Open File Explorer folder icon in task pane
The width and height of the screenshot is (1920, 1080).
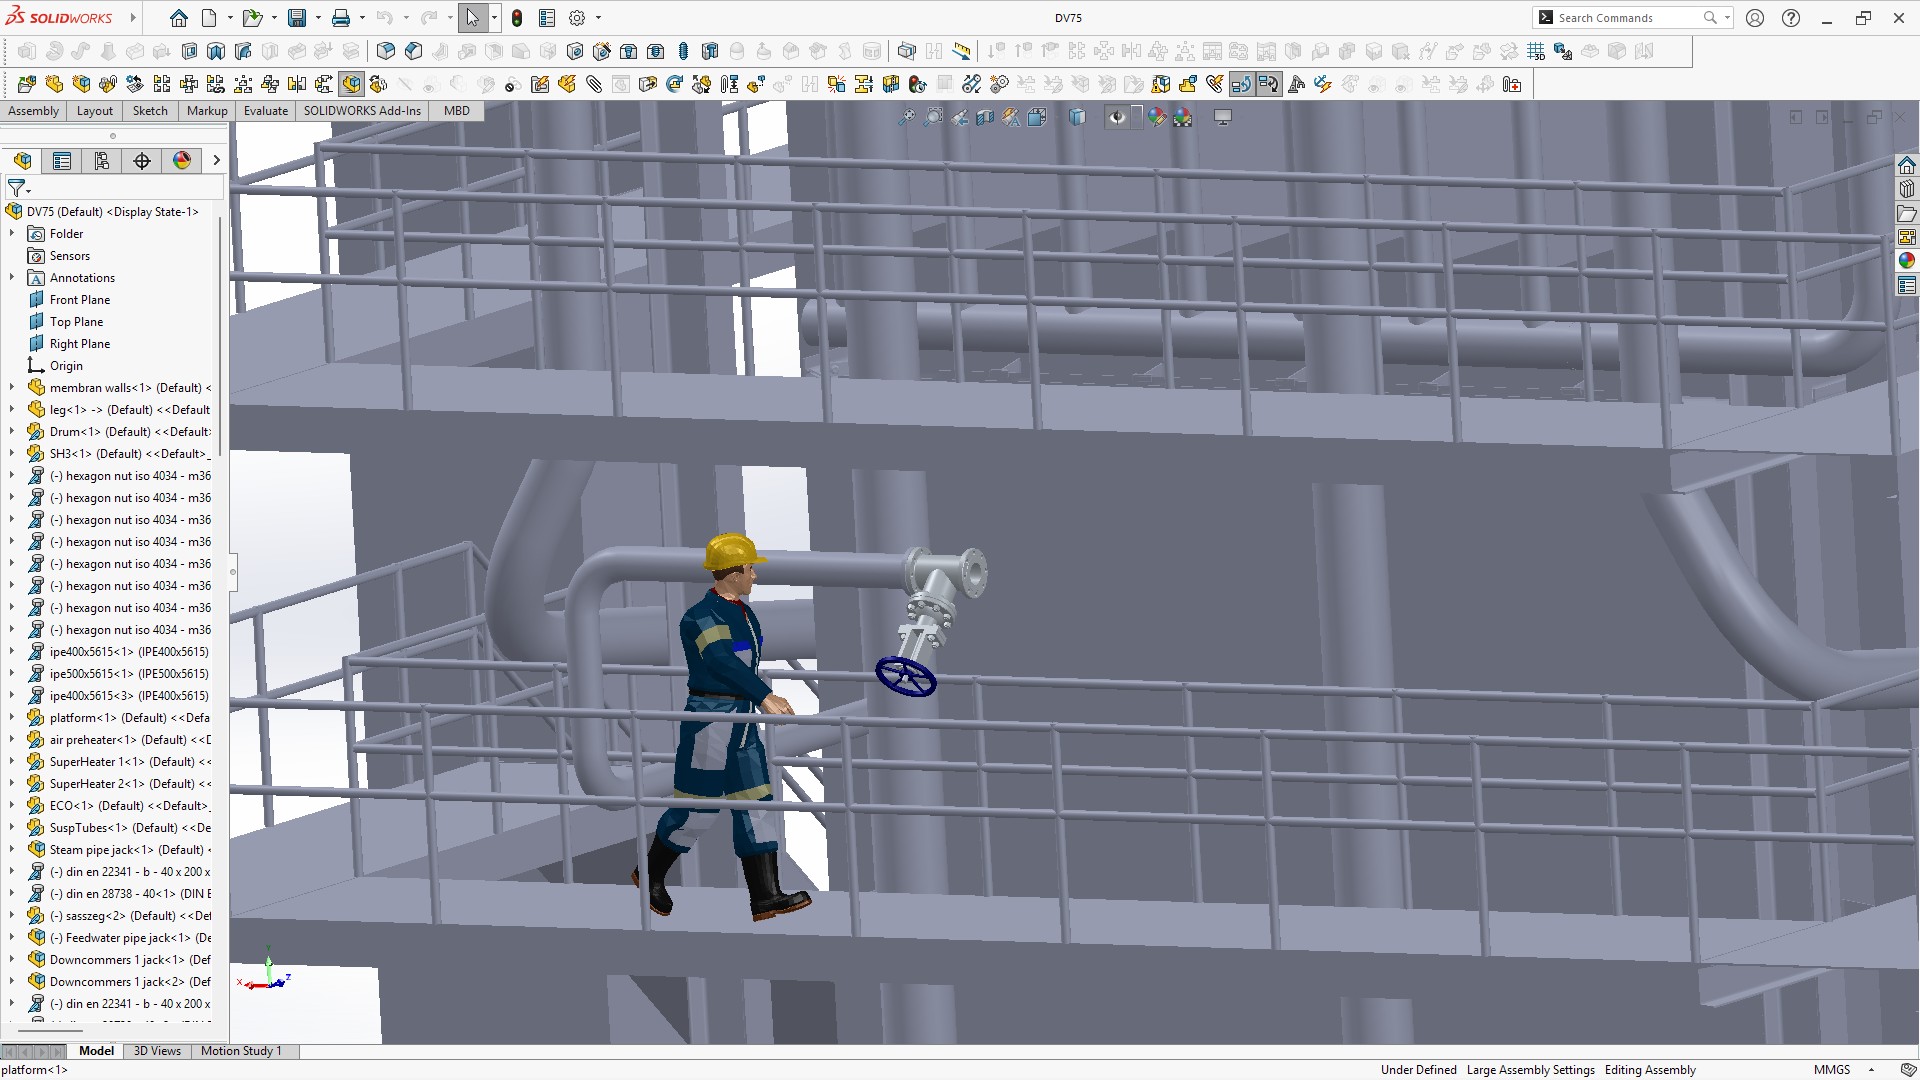pyautogui.click(x=1907, y=213)
